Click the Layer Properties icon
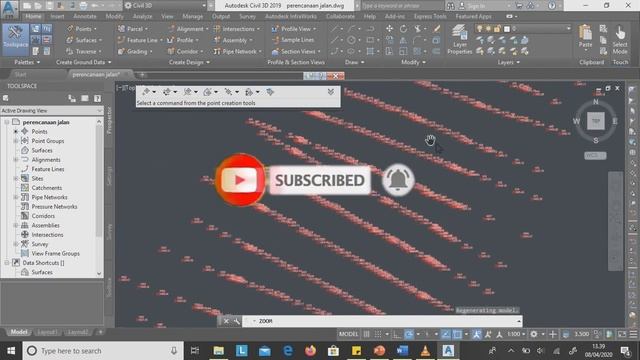The height and width of the screenshot is (360, 640). tap(460, 39)
